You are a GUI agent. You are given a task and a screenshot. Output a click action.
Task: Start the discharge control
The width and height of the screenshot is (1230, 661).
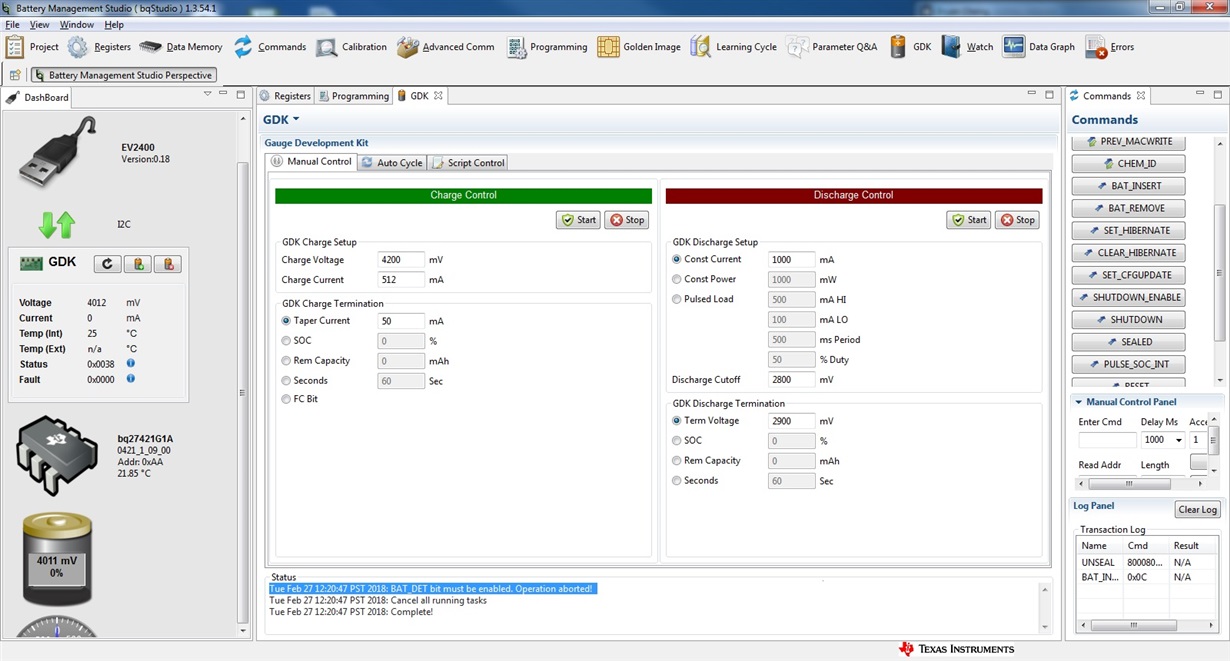(970, 220)
